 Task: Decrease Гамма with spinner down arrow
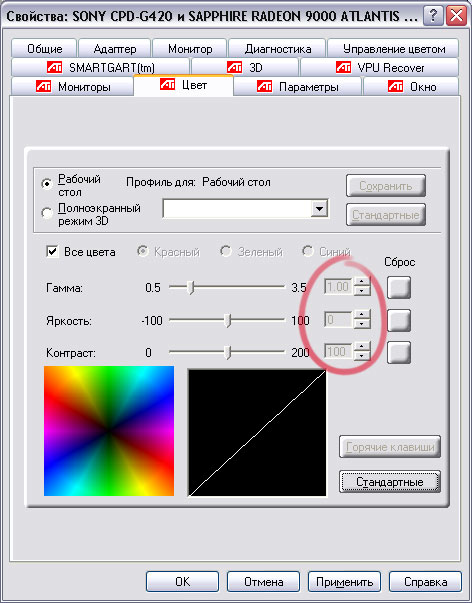tap(362, 291)
